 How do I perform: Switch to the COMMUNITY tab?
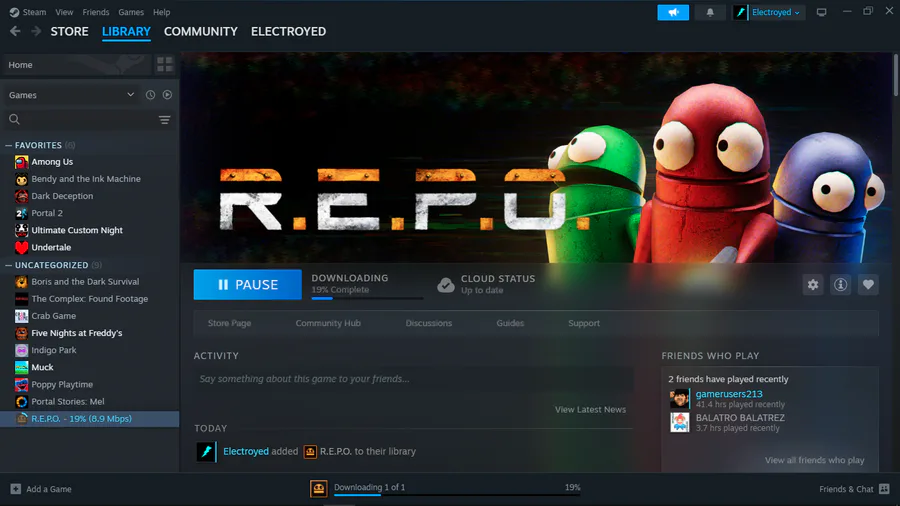[200, 32]
